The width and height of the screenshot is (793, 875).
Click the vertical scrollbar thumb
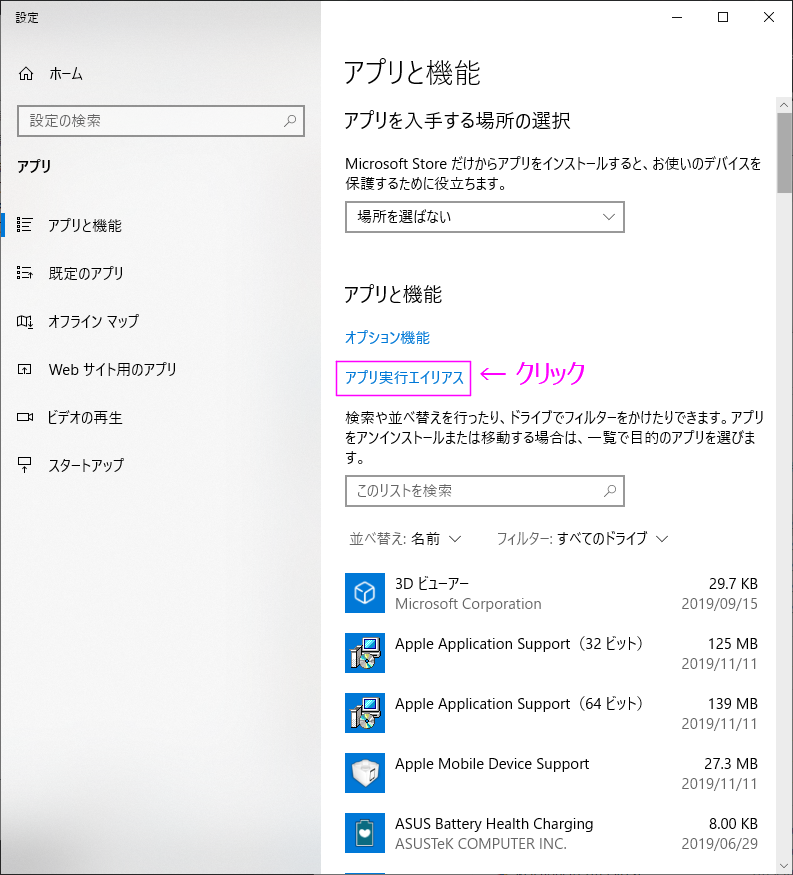coord(784,152)
